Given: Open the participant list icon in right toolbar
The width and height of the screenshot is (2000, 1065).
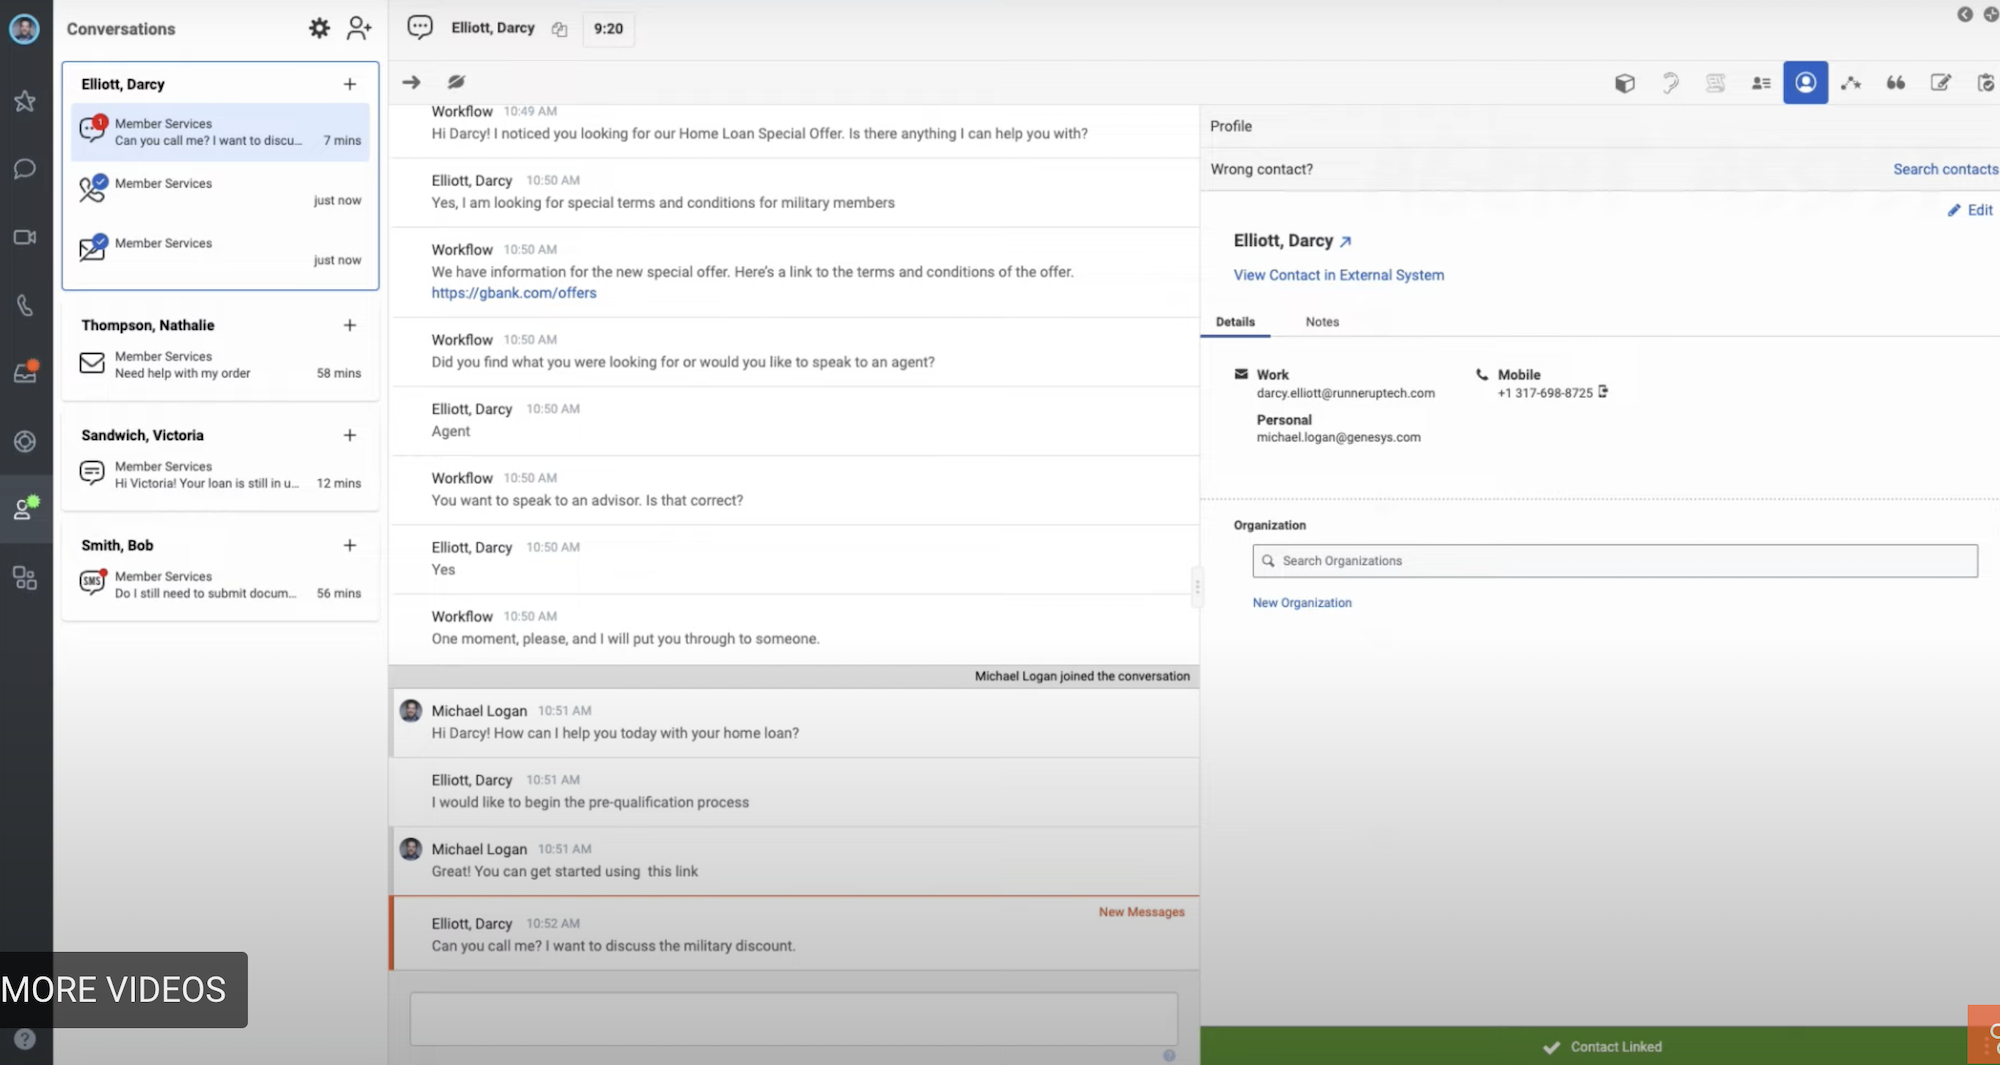Looking at the screenshot, I should [x=1761, y=83].
